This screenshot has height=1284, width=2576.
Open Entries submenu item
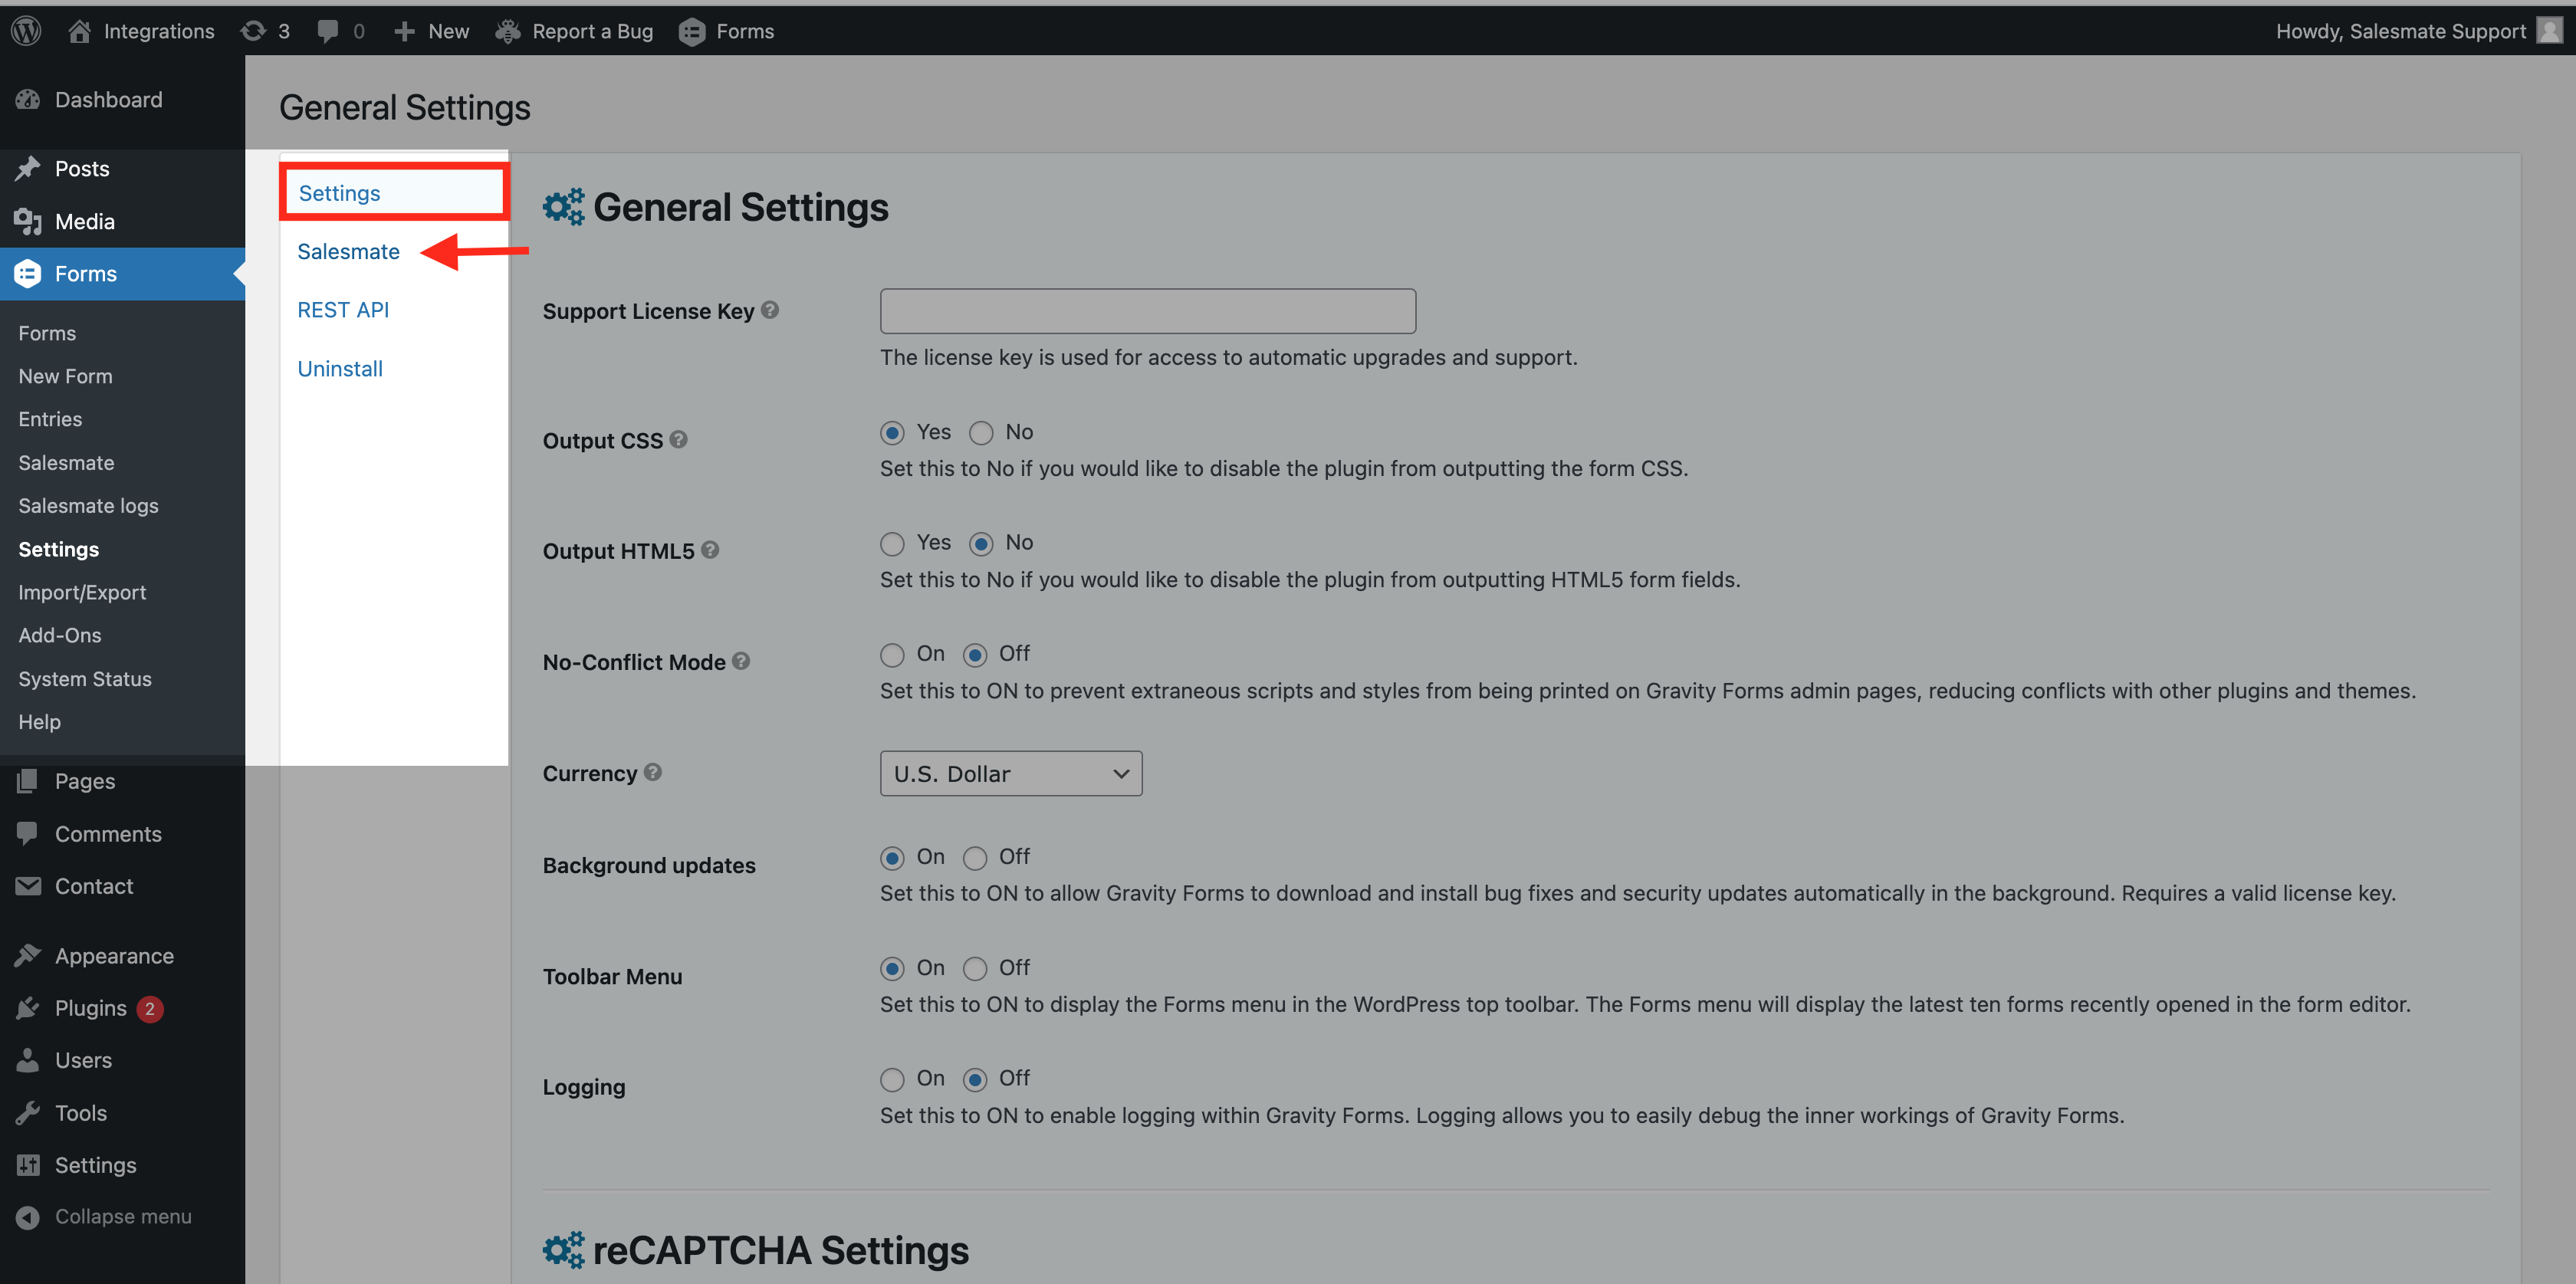point(50,420)
